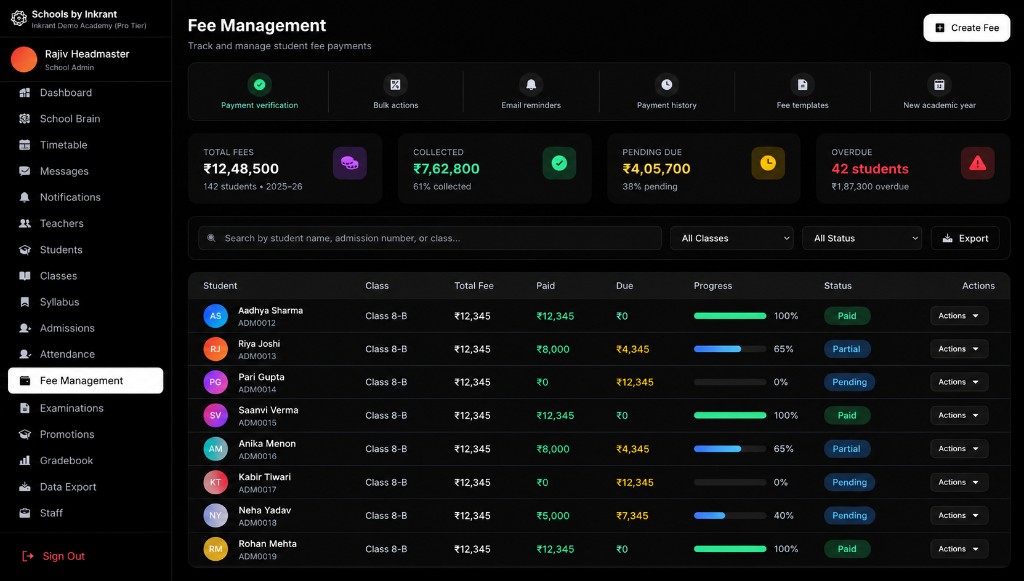Open Actions dropdown for Neha Yadav

(959, 516)
